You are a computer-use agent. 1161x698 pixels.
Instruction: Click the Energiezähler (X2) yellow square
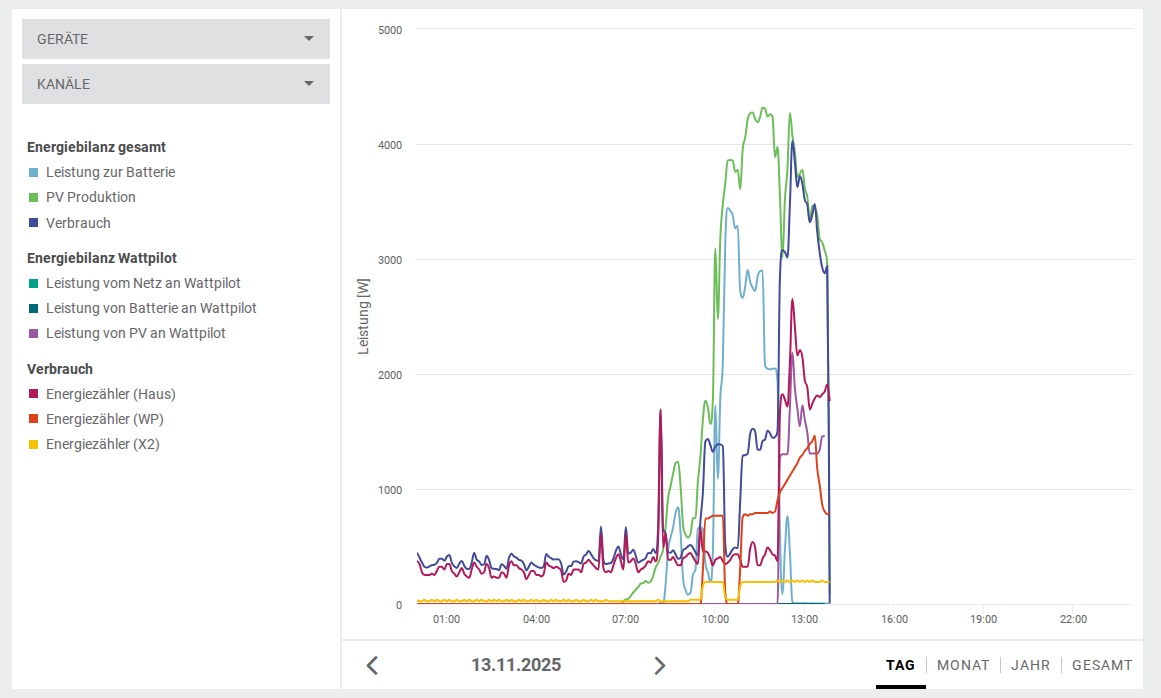[x=34, y=444]
